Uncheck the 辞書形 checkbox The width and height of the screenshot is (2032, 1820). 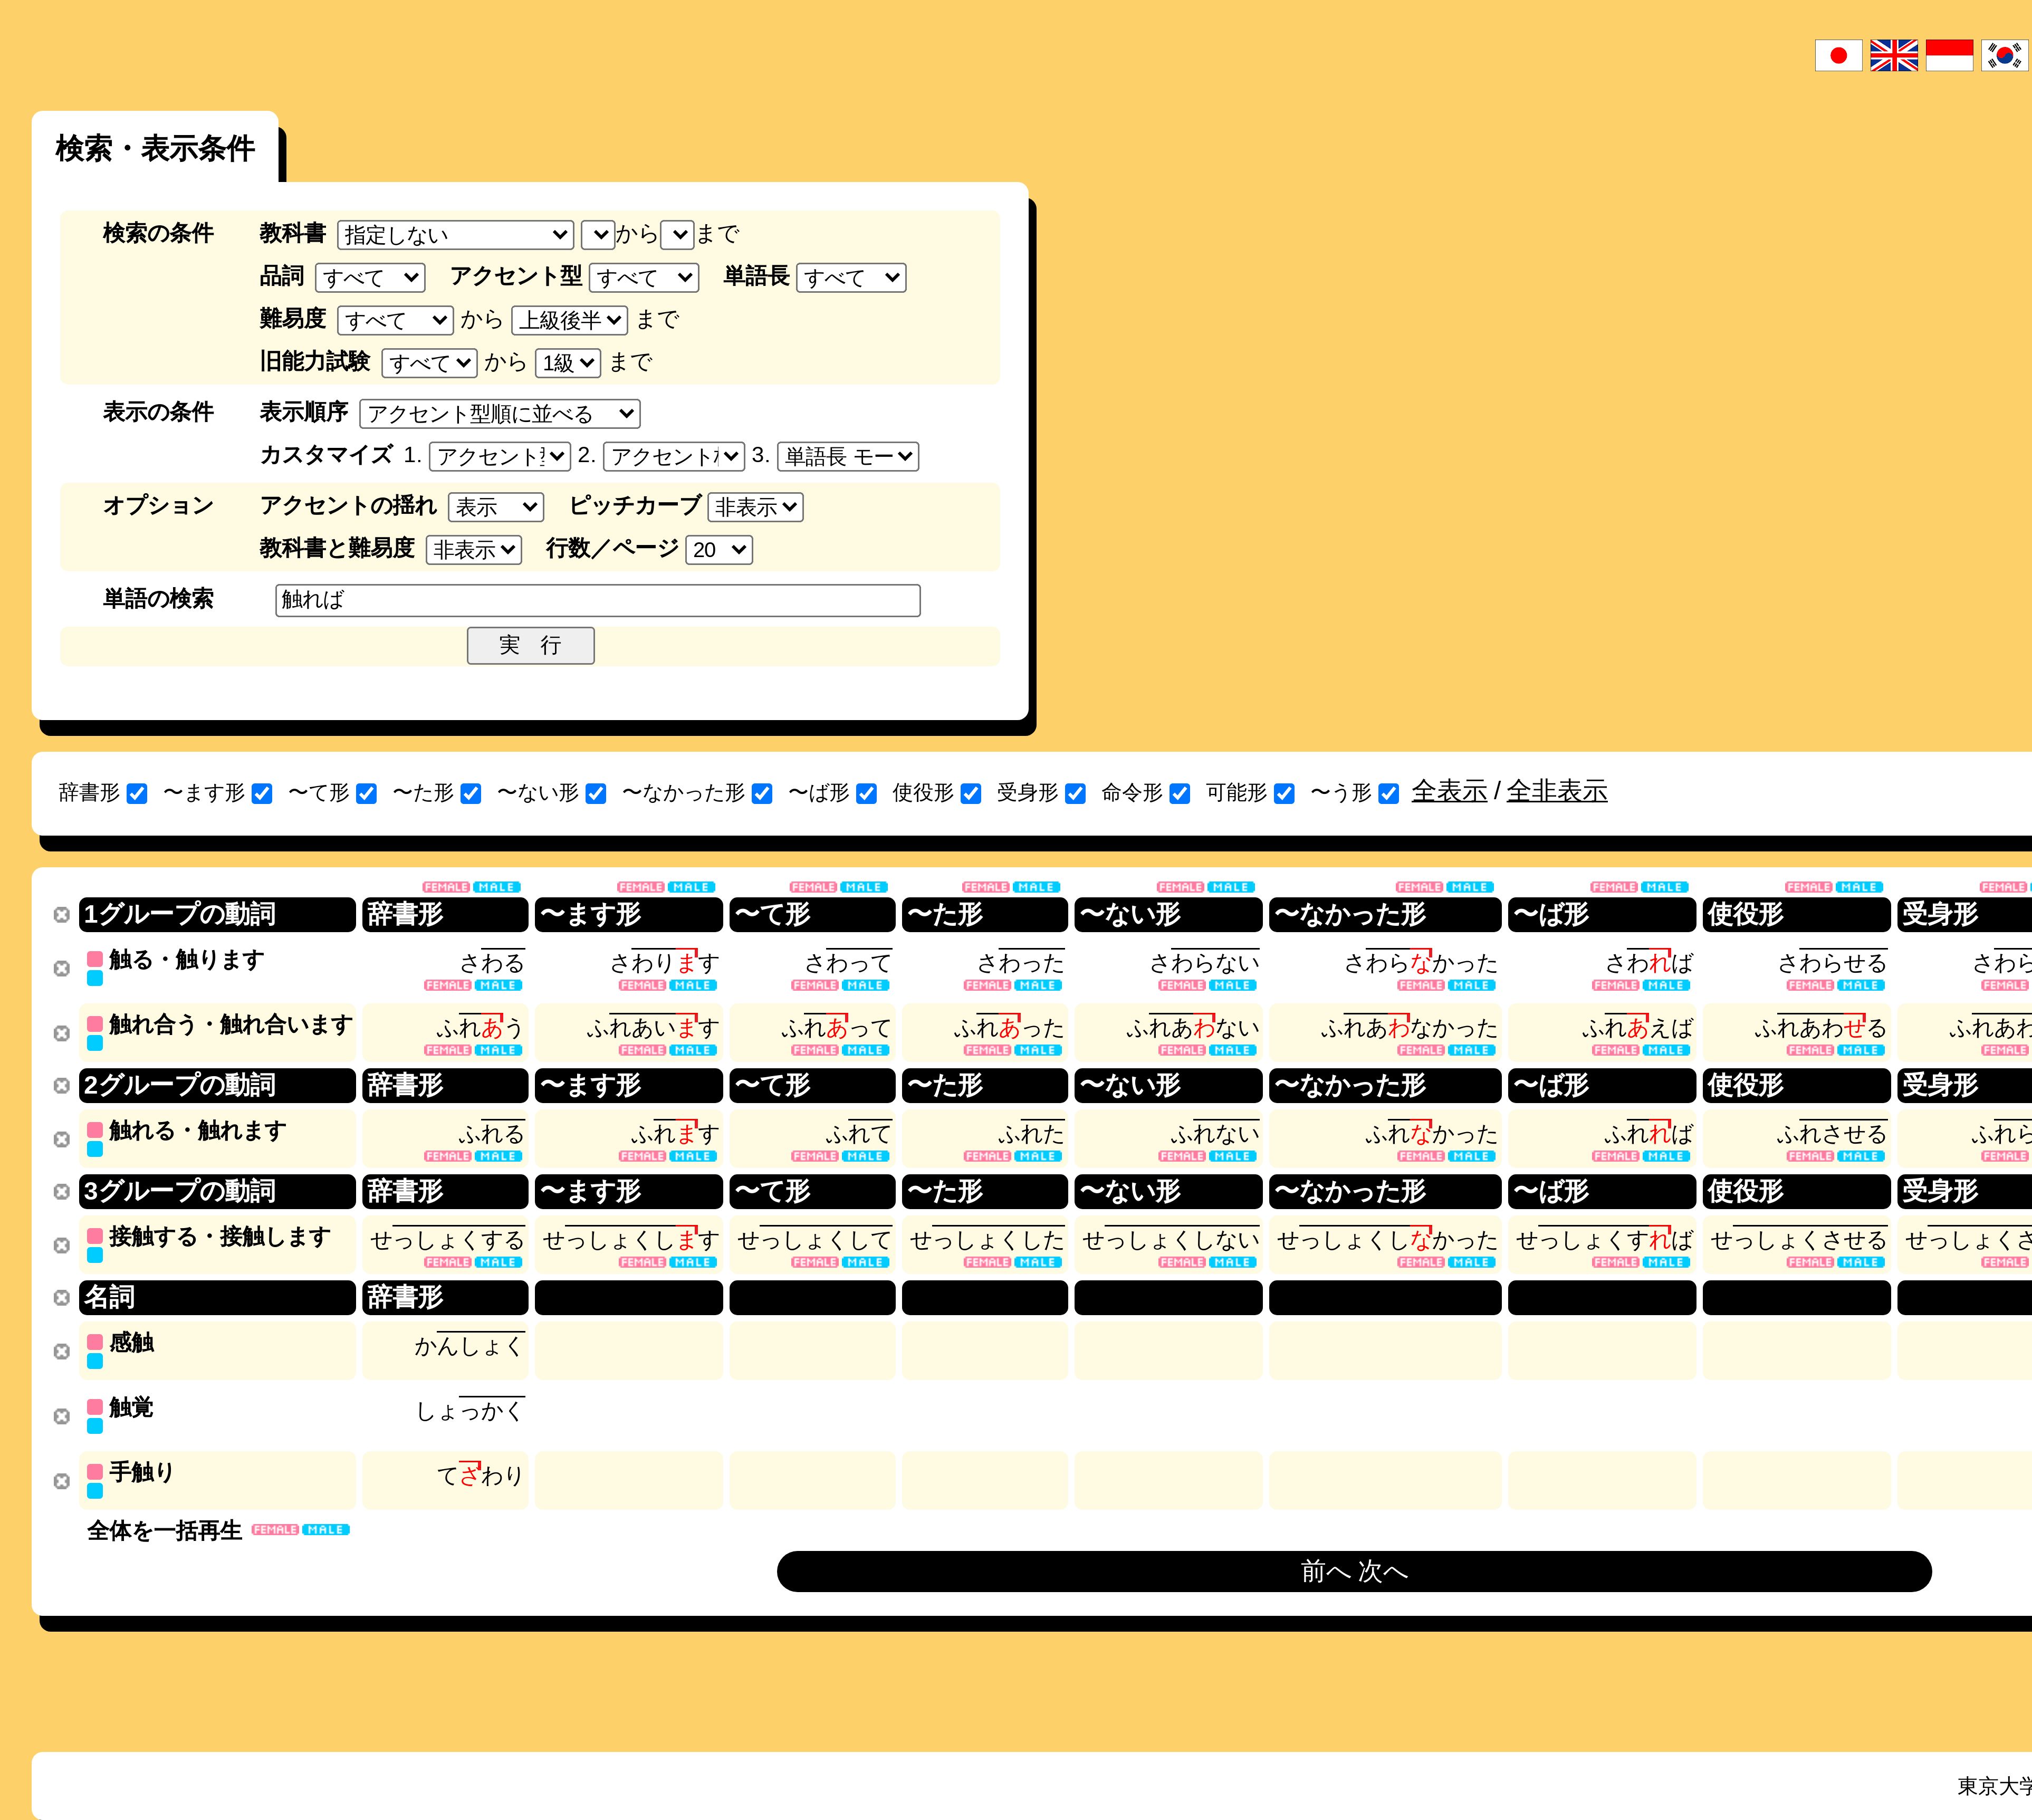pos(138,794)
